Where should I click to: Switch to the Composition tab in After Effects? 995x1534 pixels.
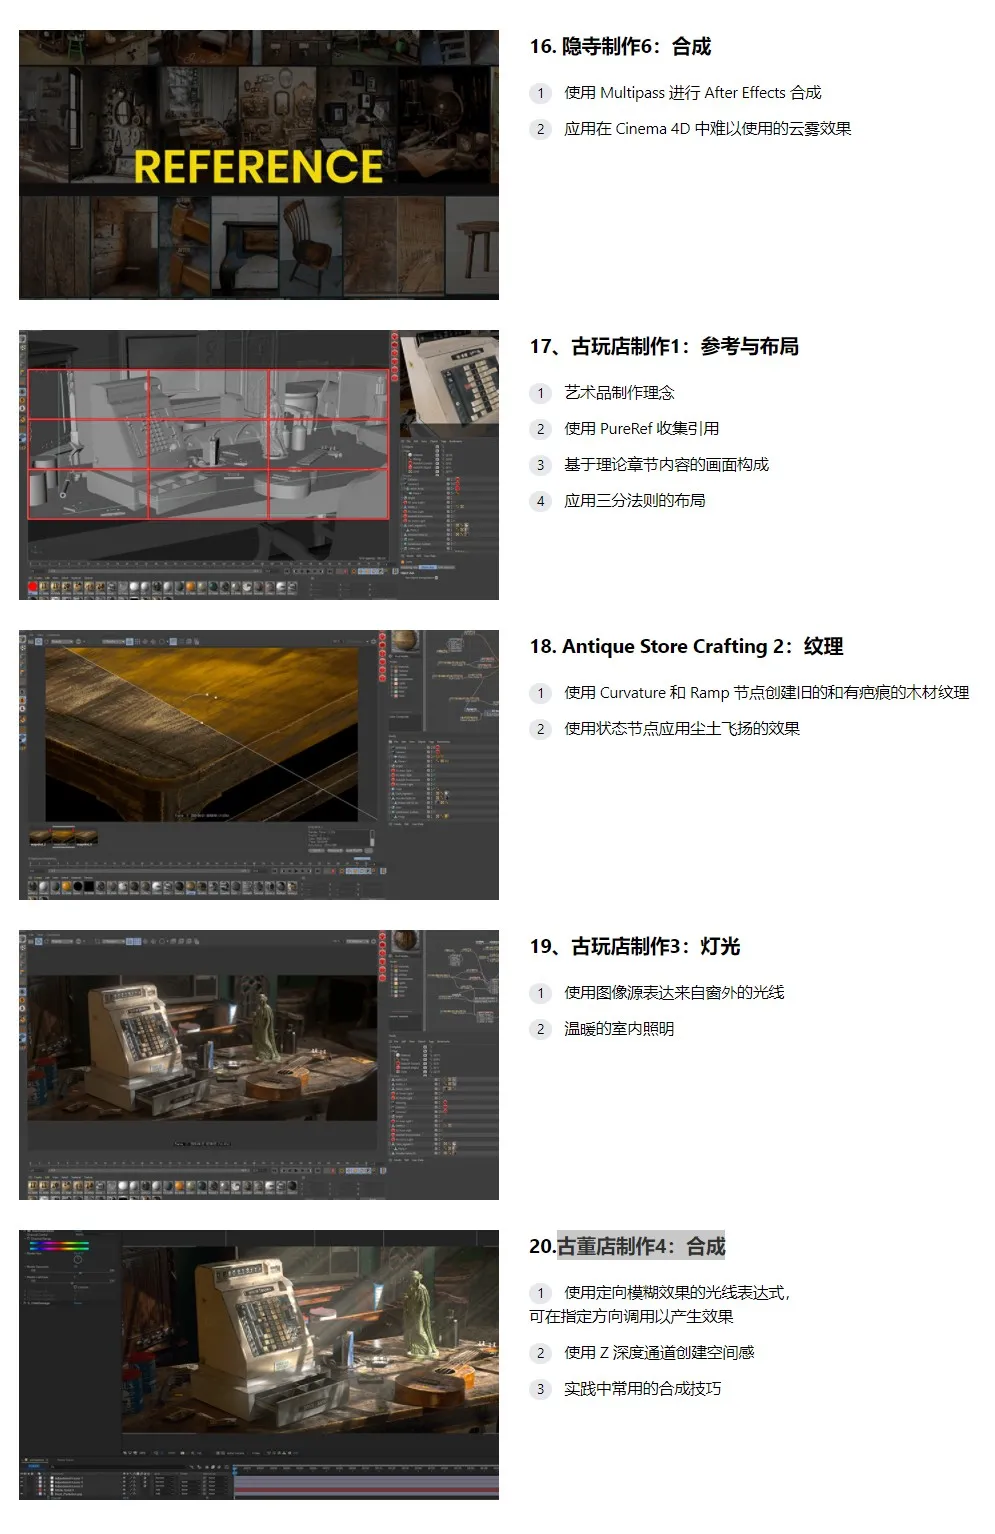pyautogui.click(x=35, y=1461)
